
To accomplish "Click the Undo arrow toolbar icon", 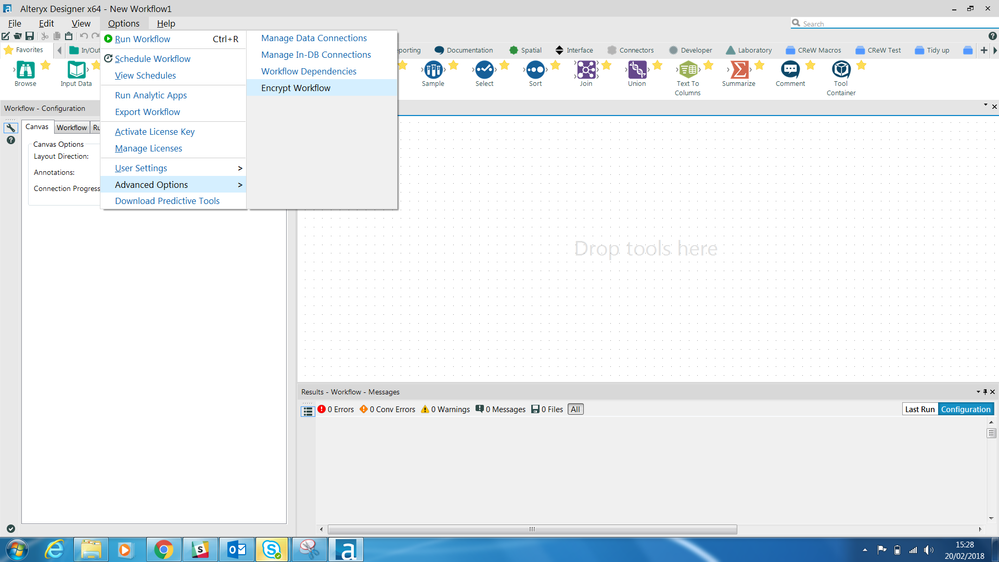I will pos(83,36).
